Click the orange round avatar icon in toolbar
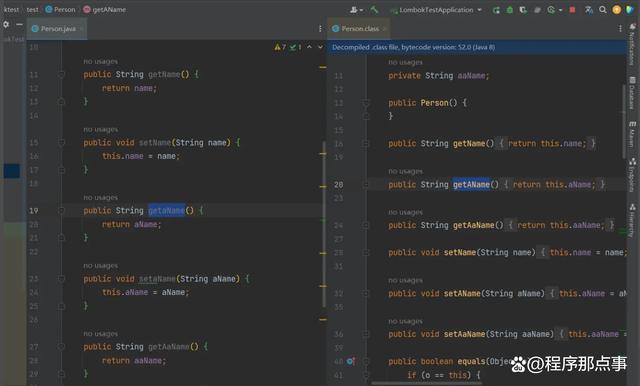The image size is (640, 386). click(x=616, y=10)
